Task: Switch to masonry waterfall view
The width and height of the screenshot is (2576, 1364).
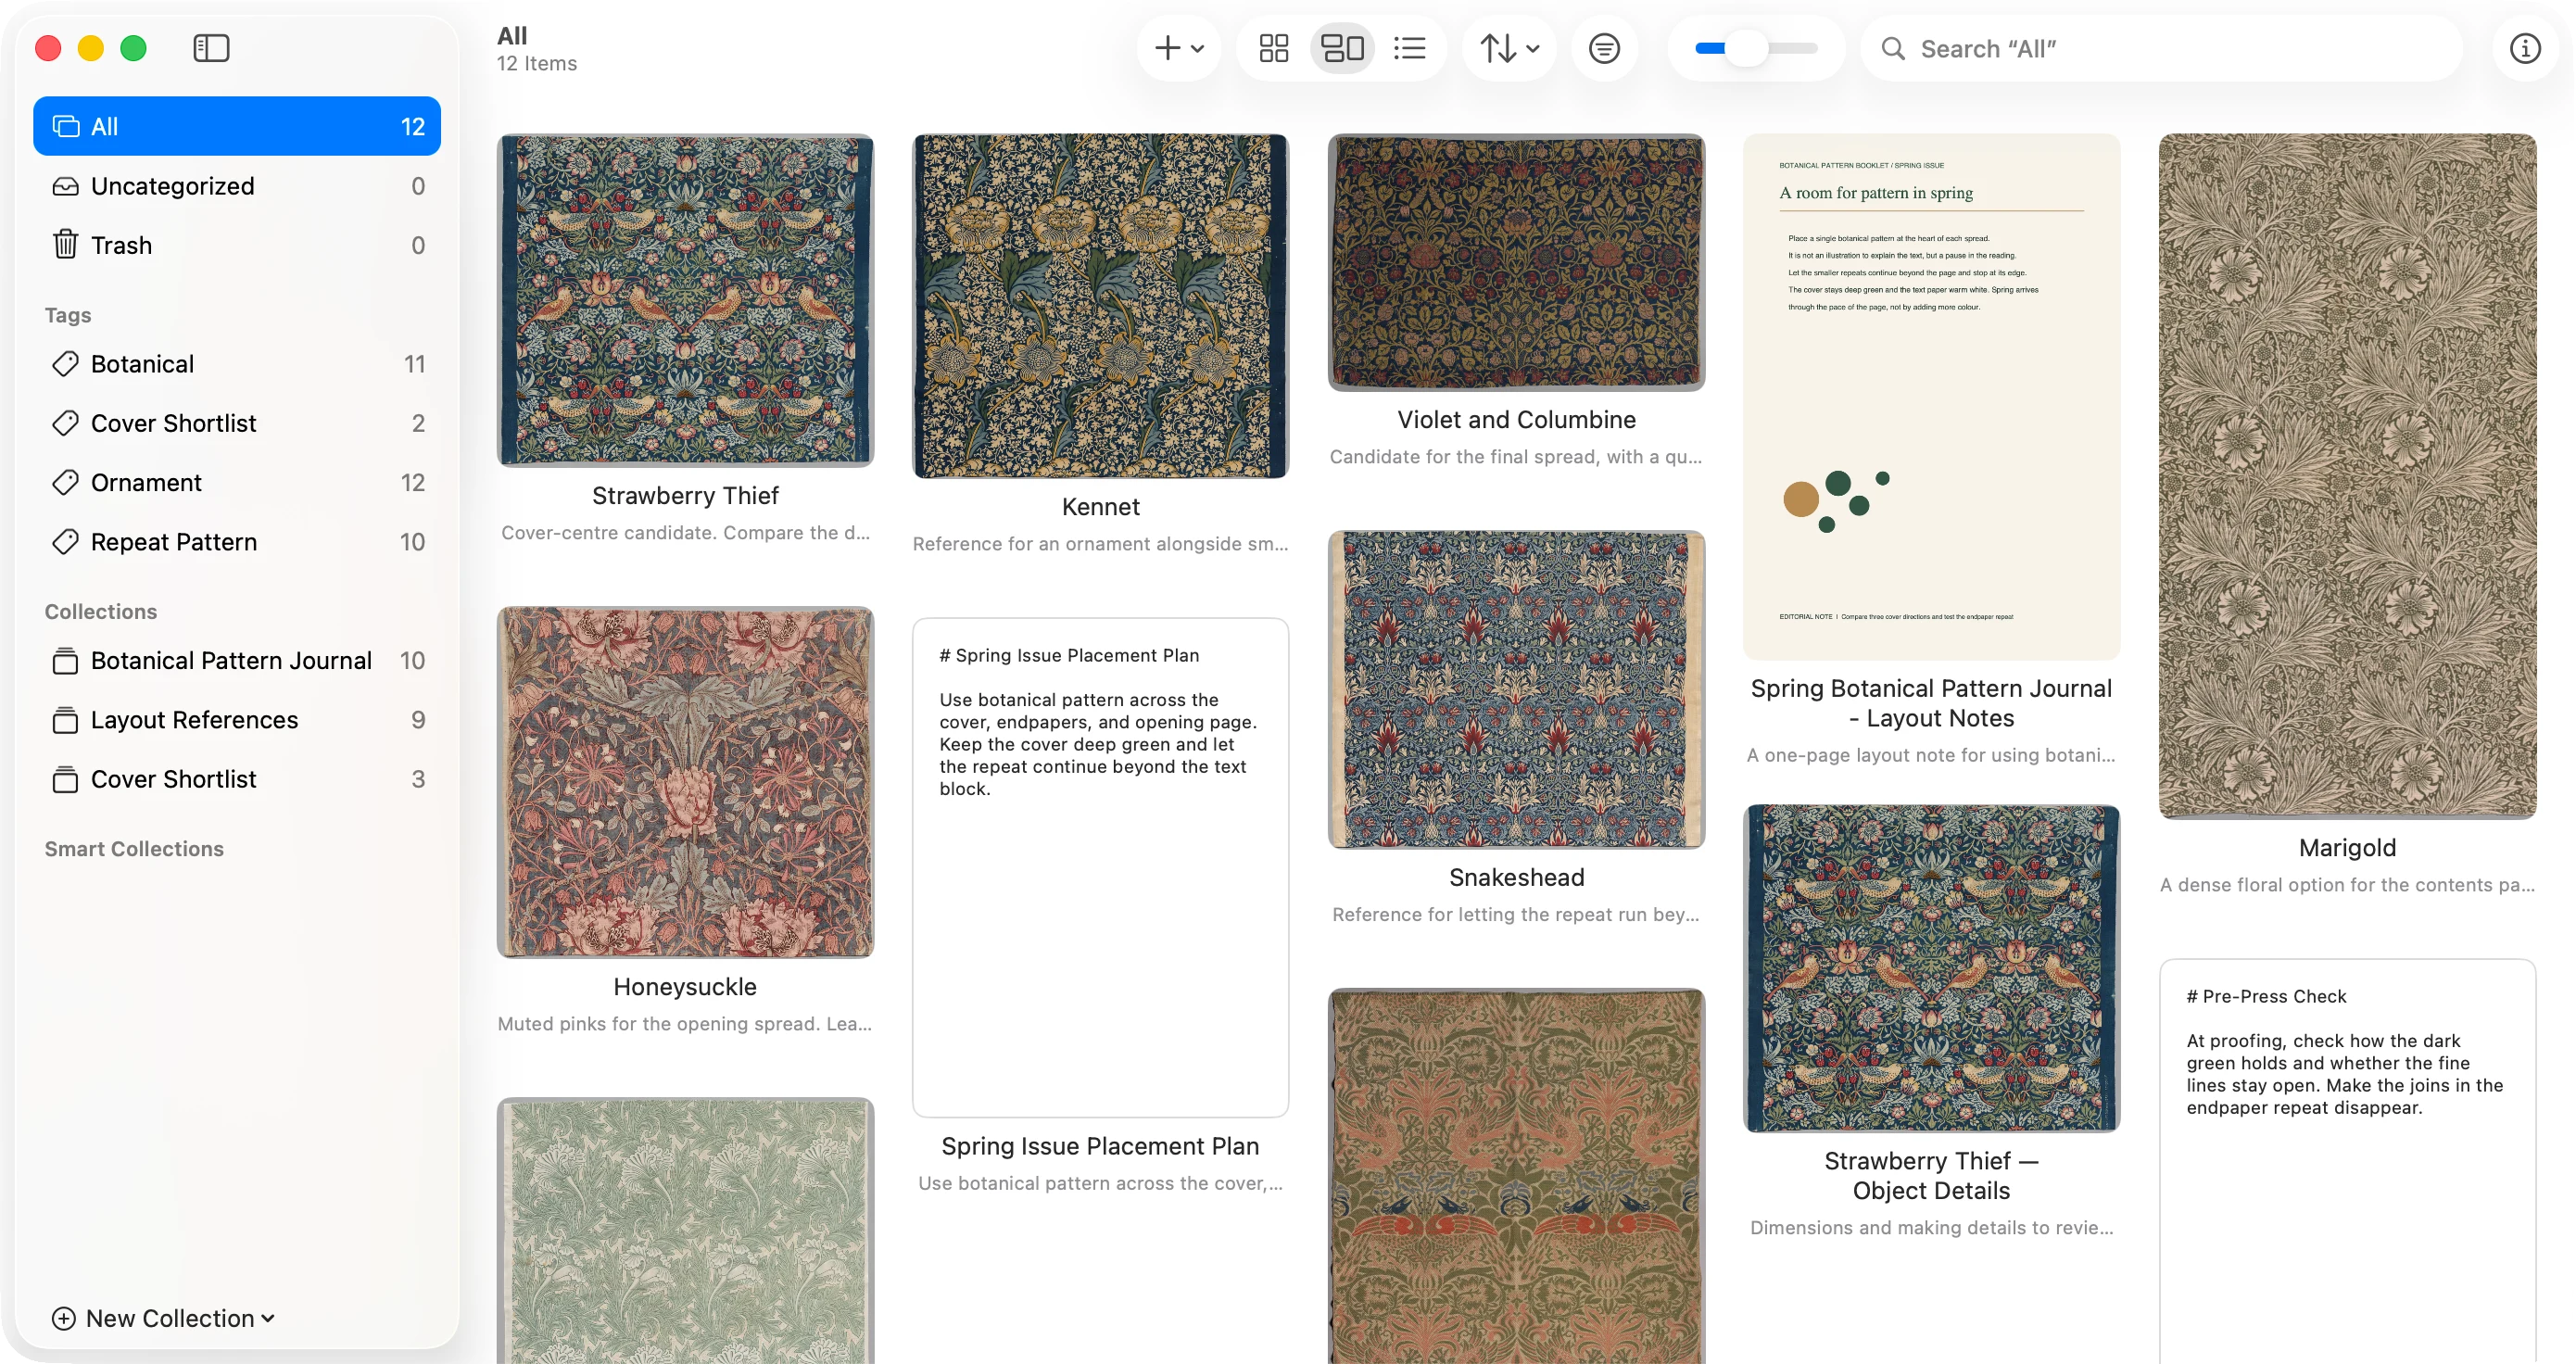Action: [x=1342, y=48]
